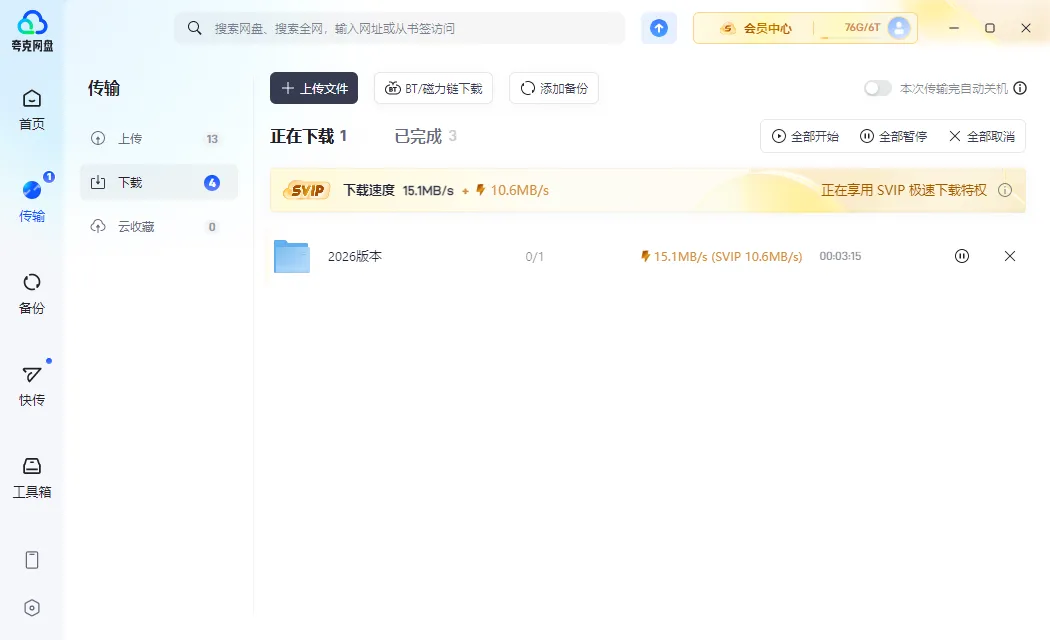The image size is (1050, 640).
Task: Cancel the 2026版本 download
Action: pos(1010,256)
